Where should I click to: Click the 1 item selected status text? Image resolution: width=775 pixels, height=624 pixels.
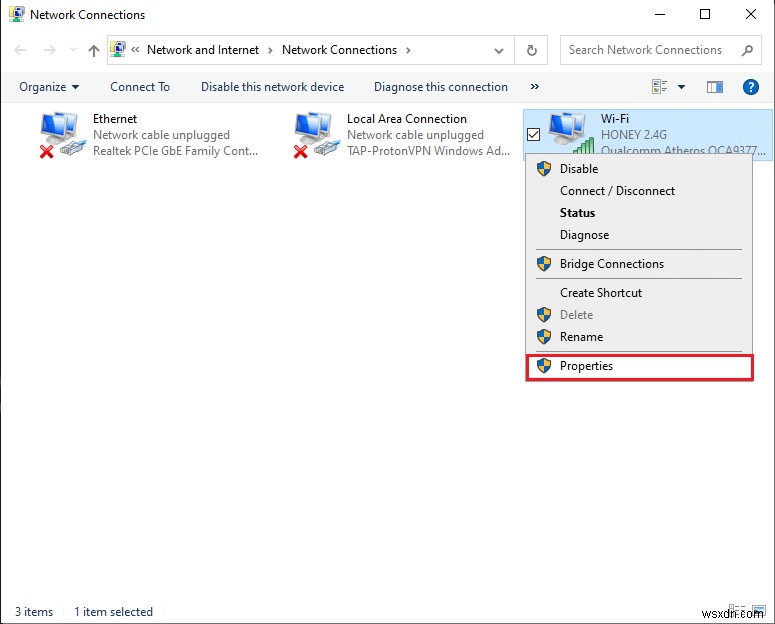[113, 612]
